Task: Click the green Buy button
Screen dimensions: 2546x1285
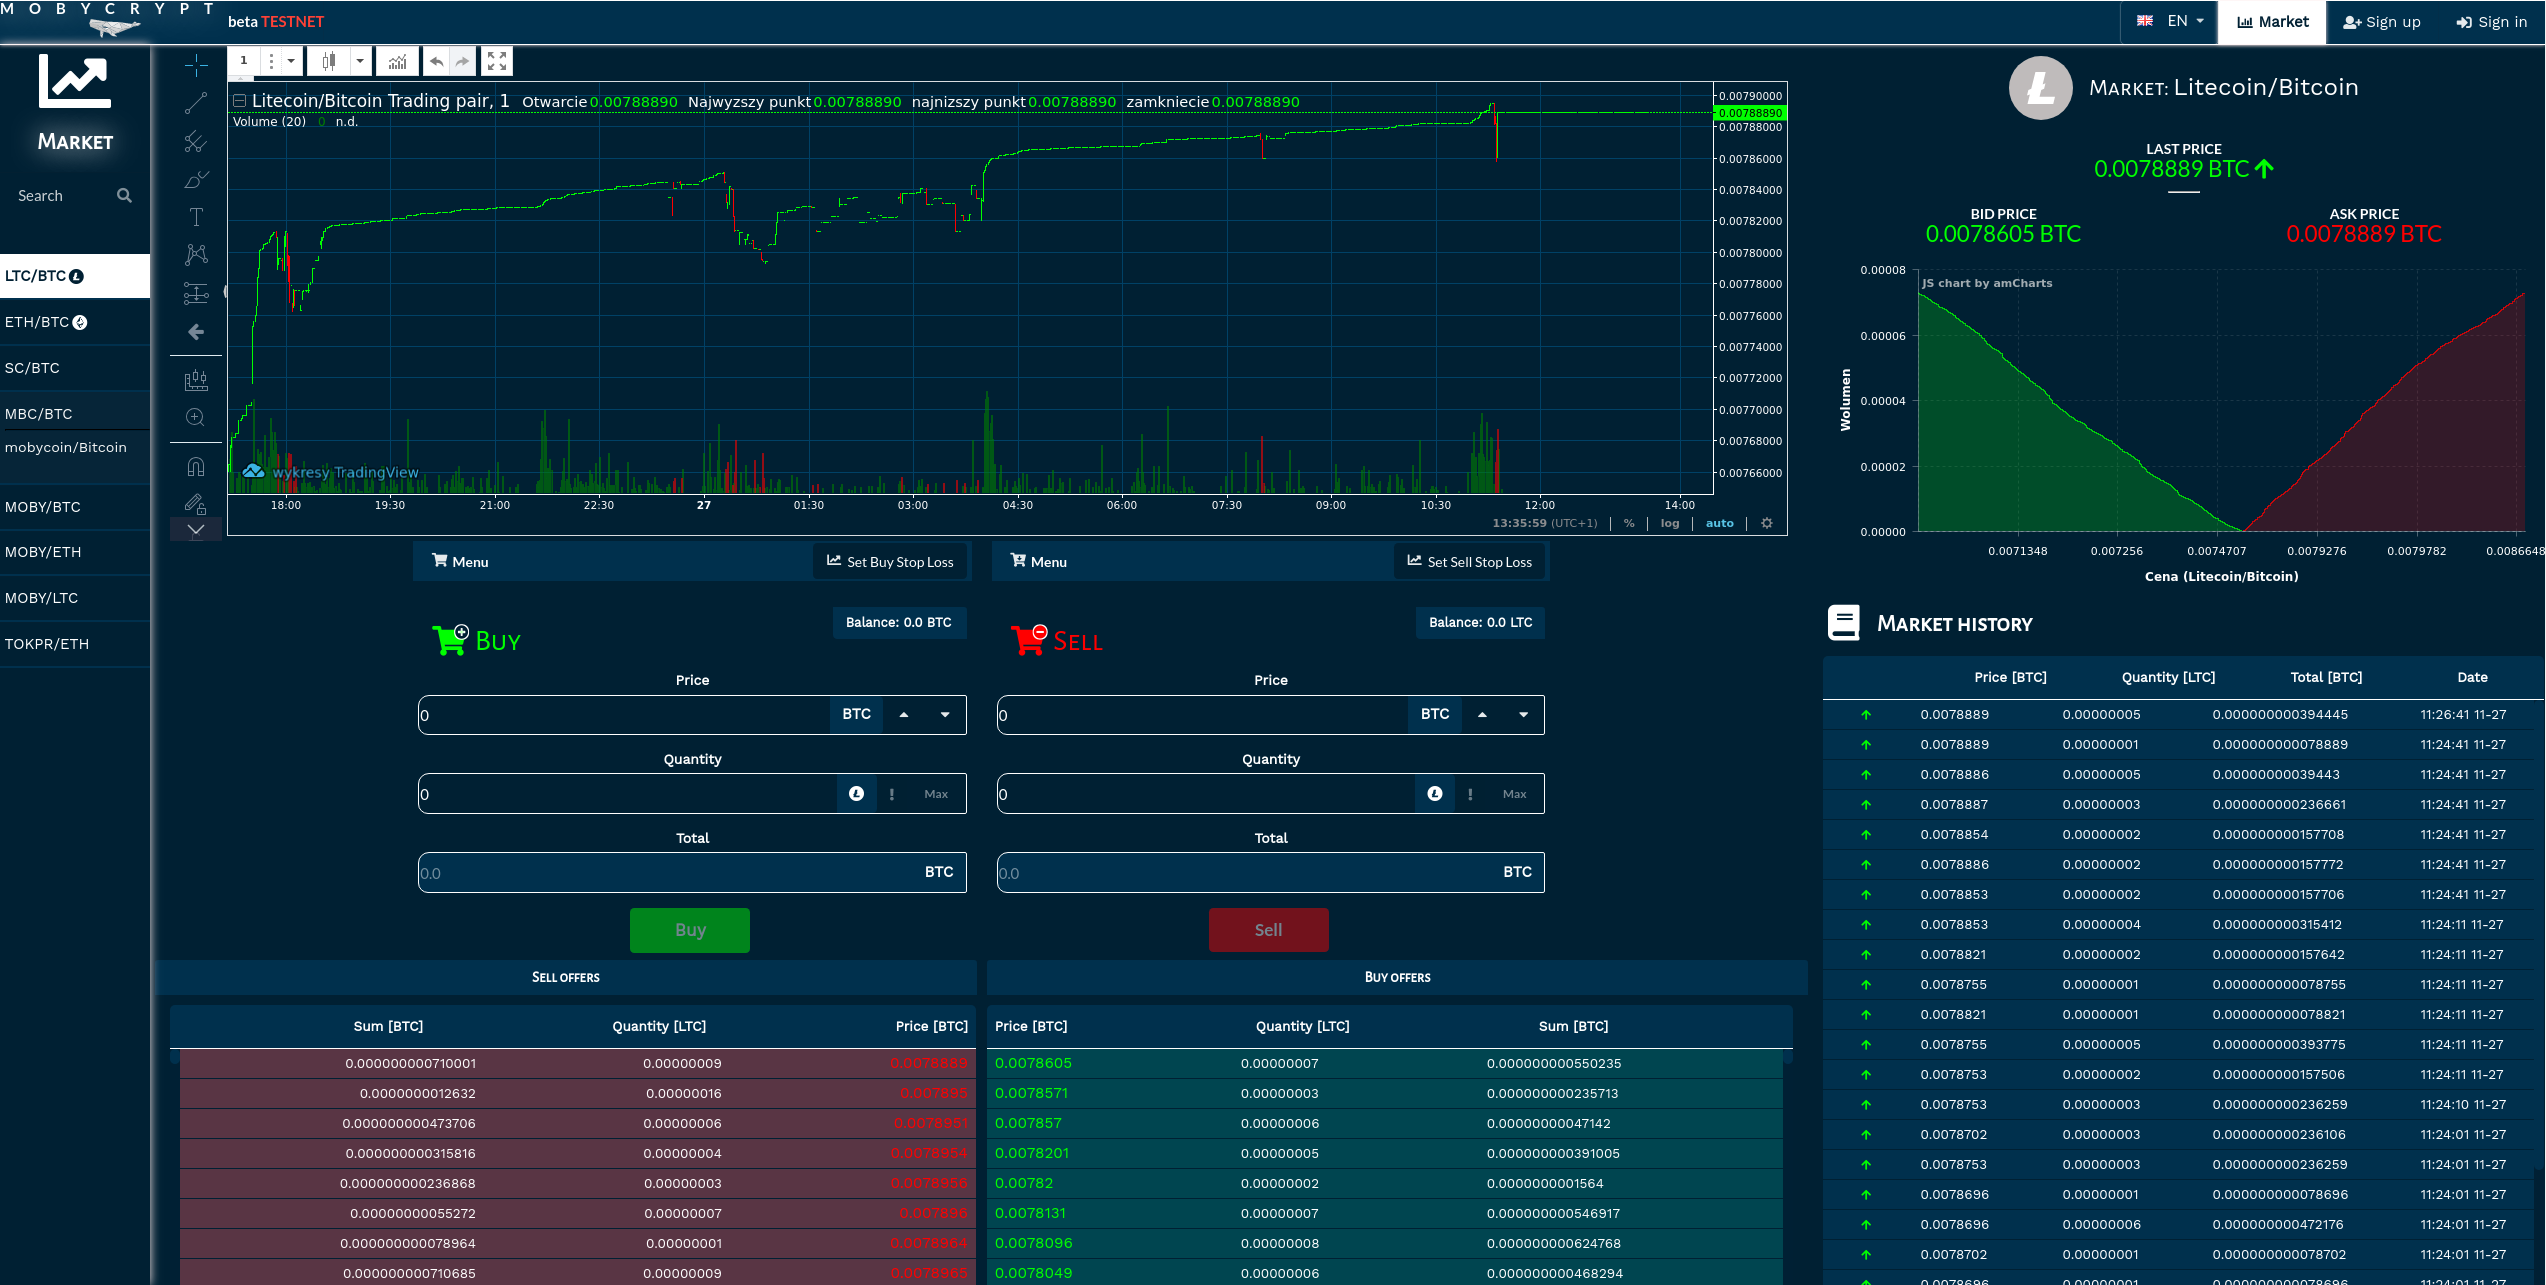Action: pyautogui.click(x=690, y=930)
